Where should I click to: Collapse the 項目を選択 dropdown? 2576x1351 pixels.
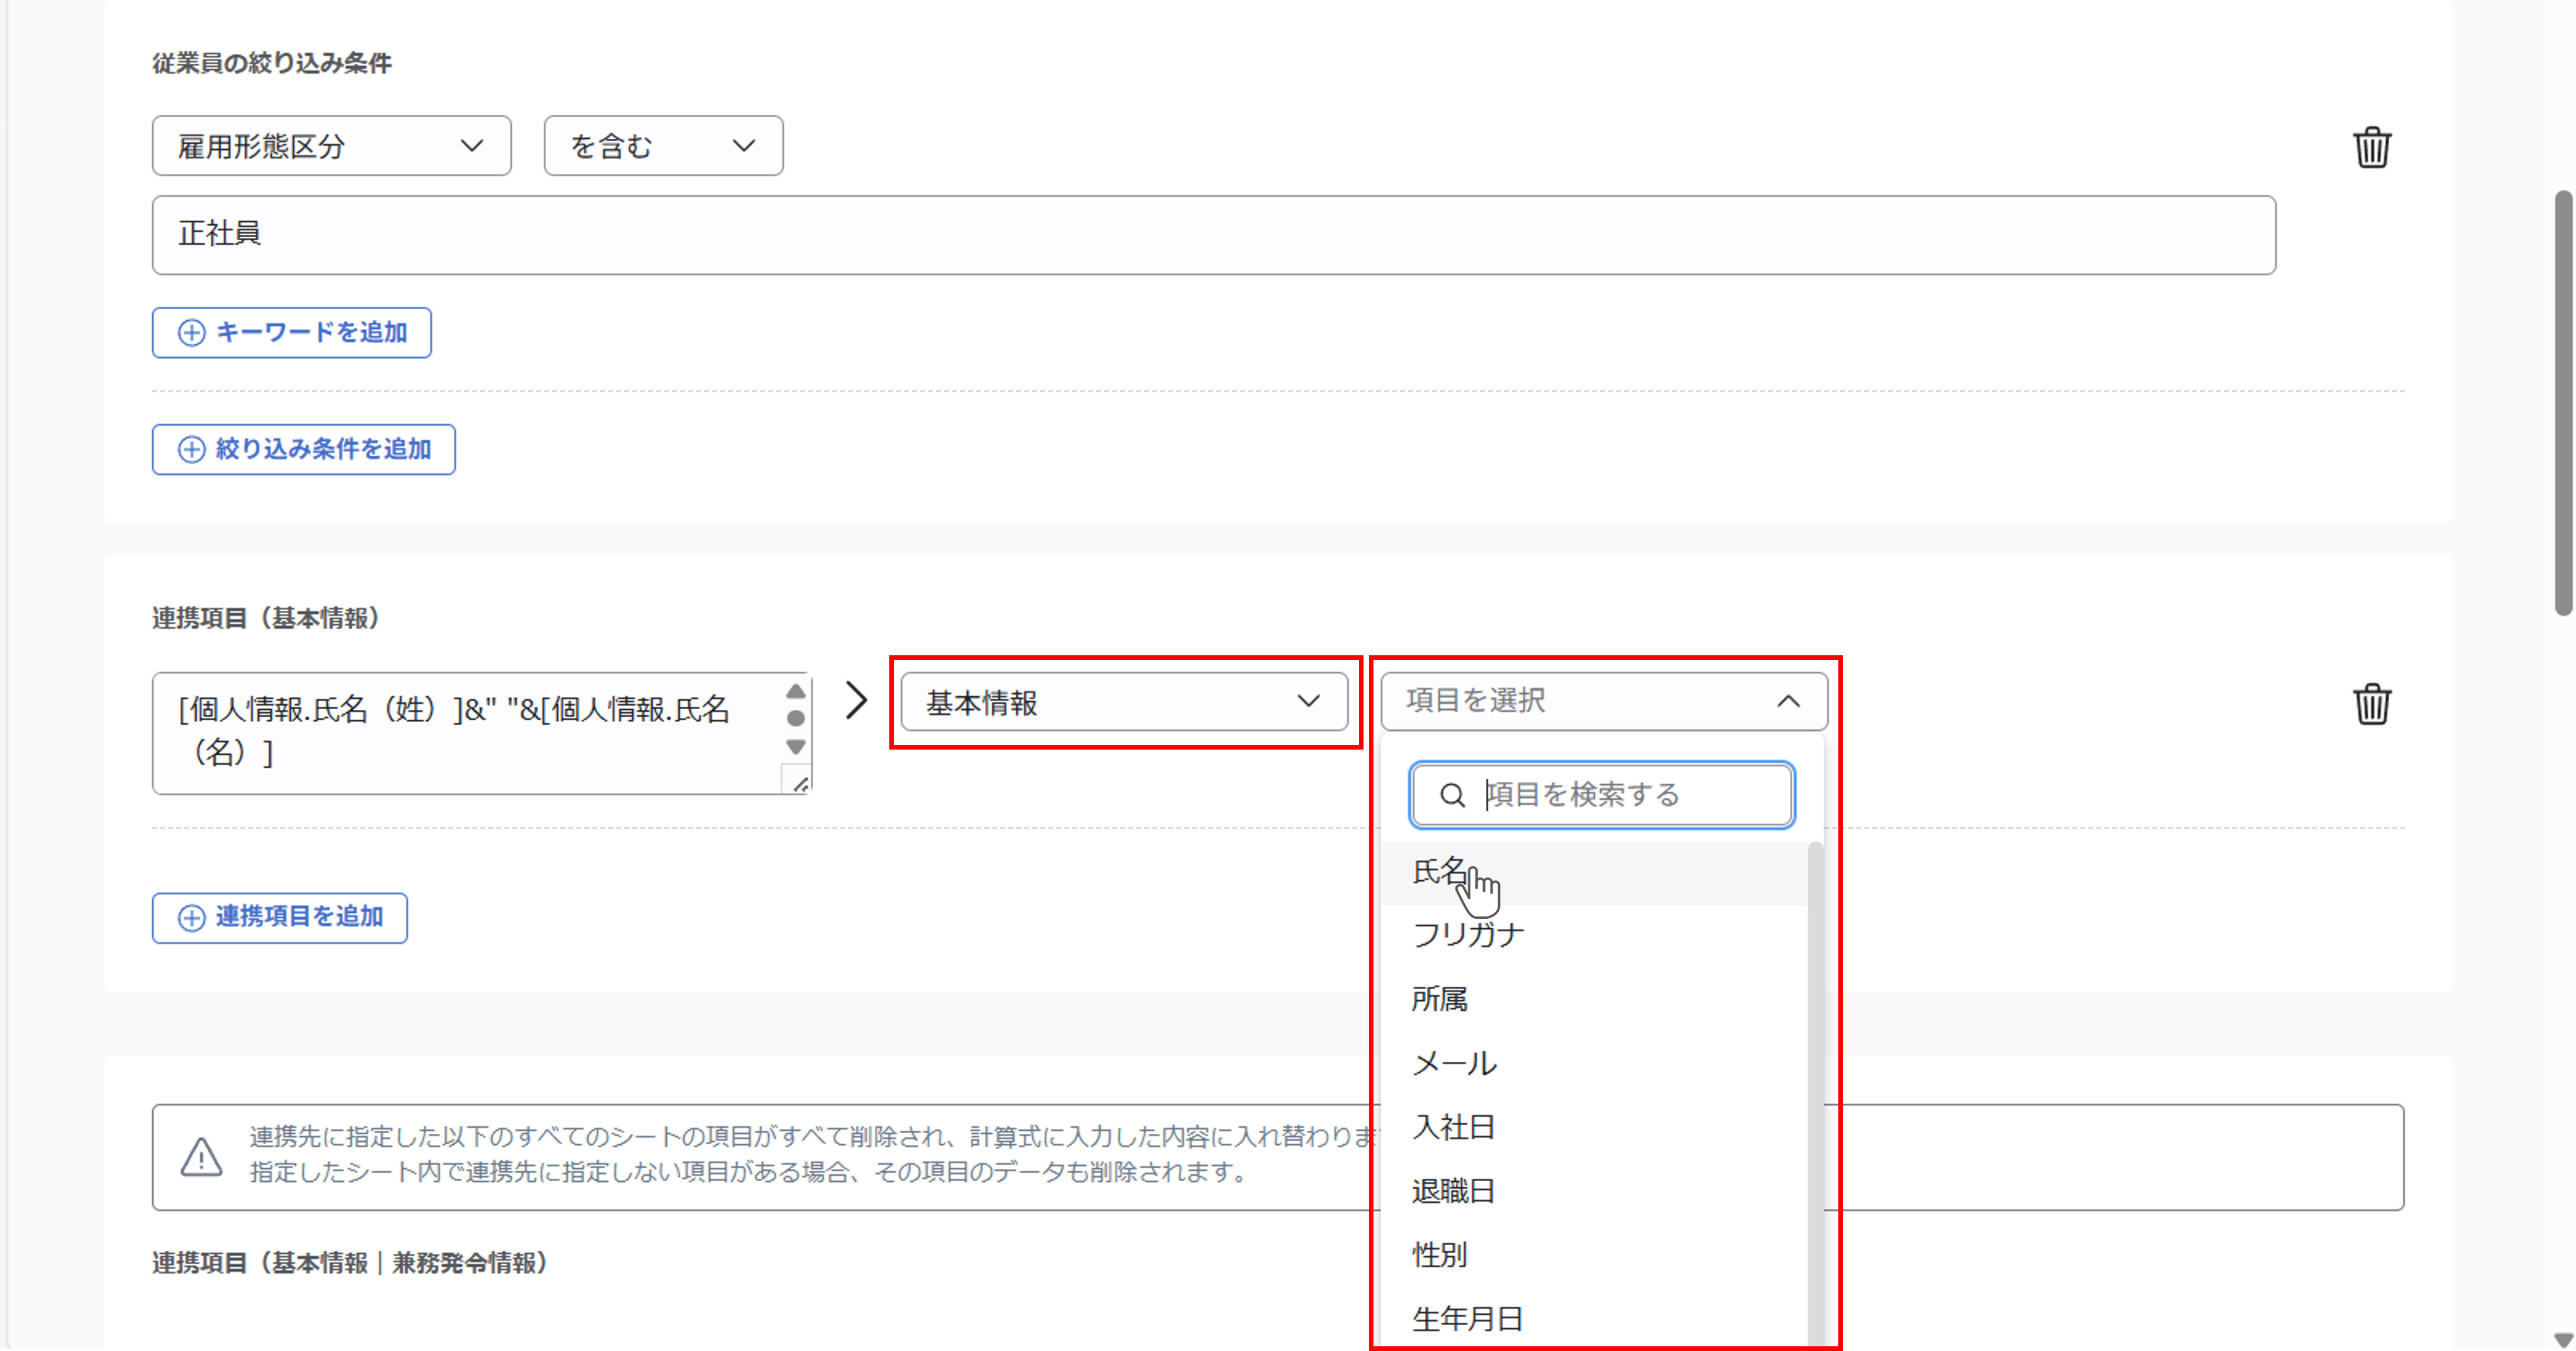pyautogui.click(x=1603, y=701)
